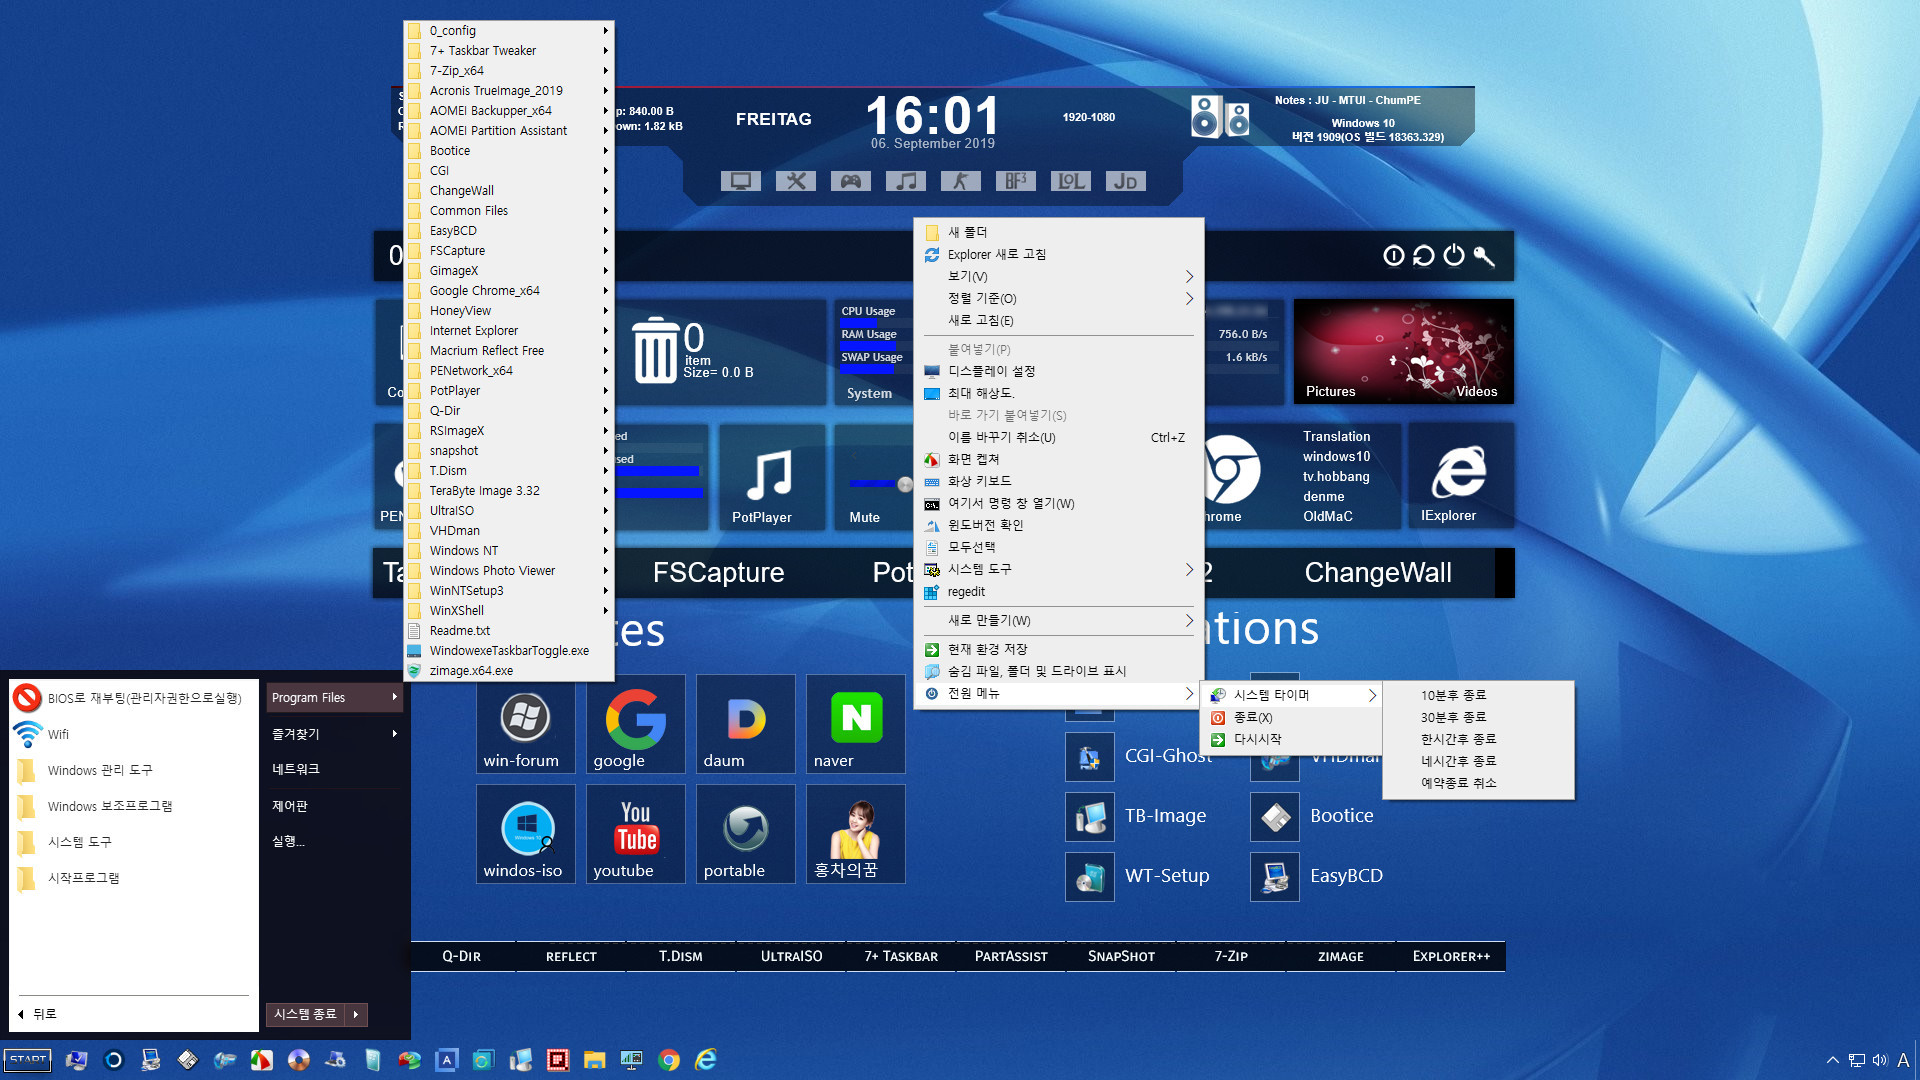The height and width of the screenshot is (1080, 1920).
Task: Click the tv.hobbang link in the tile
Action: tap(1336, 477)
